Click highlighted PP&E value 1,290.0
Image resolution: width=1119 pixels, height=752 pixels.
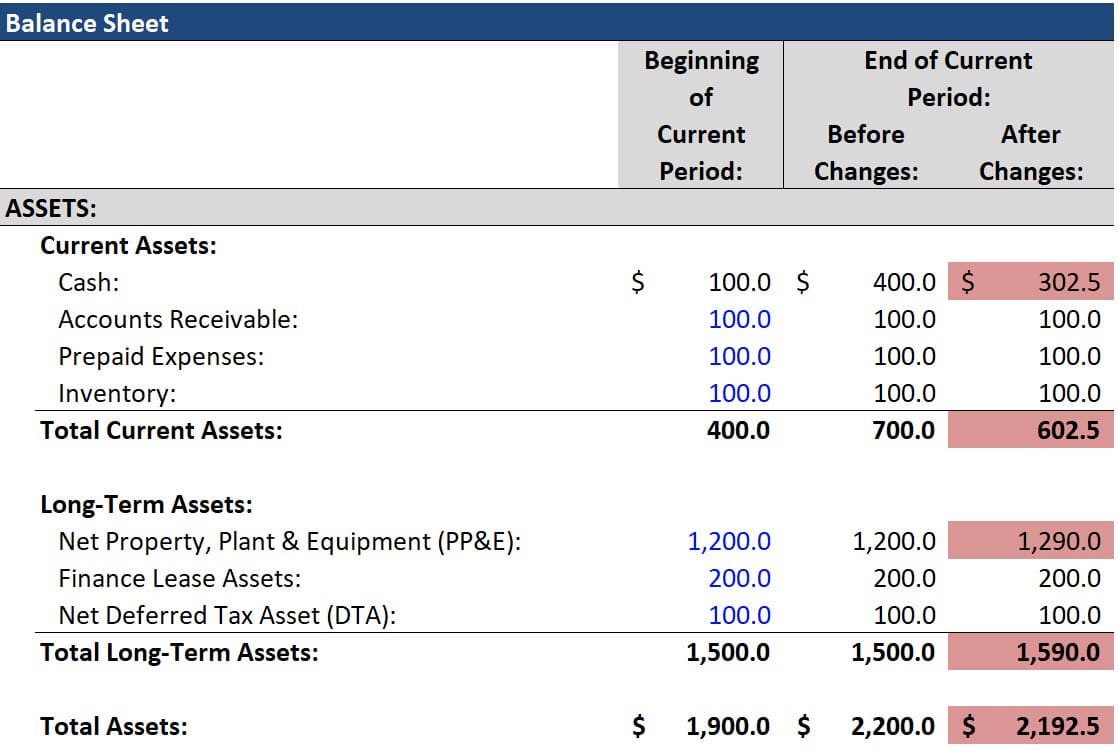pyautogui.click(x=1031, y=541)
